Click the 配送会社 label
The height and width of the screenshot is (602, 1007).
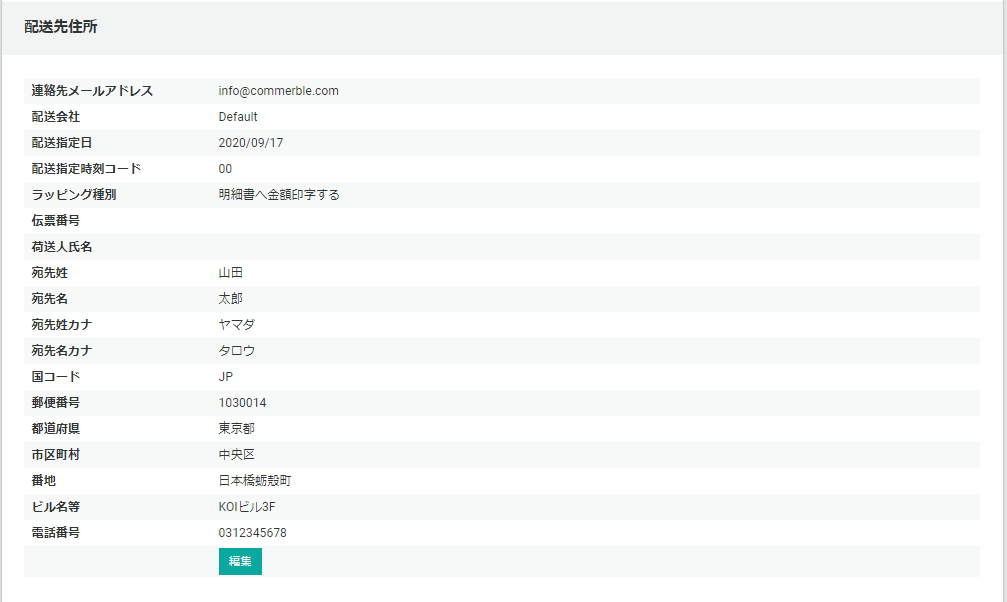[56, 117]
